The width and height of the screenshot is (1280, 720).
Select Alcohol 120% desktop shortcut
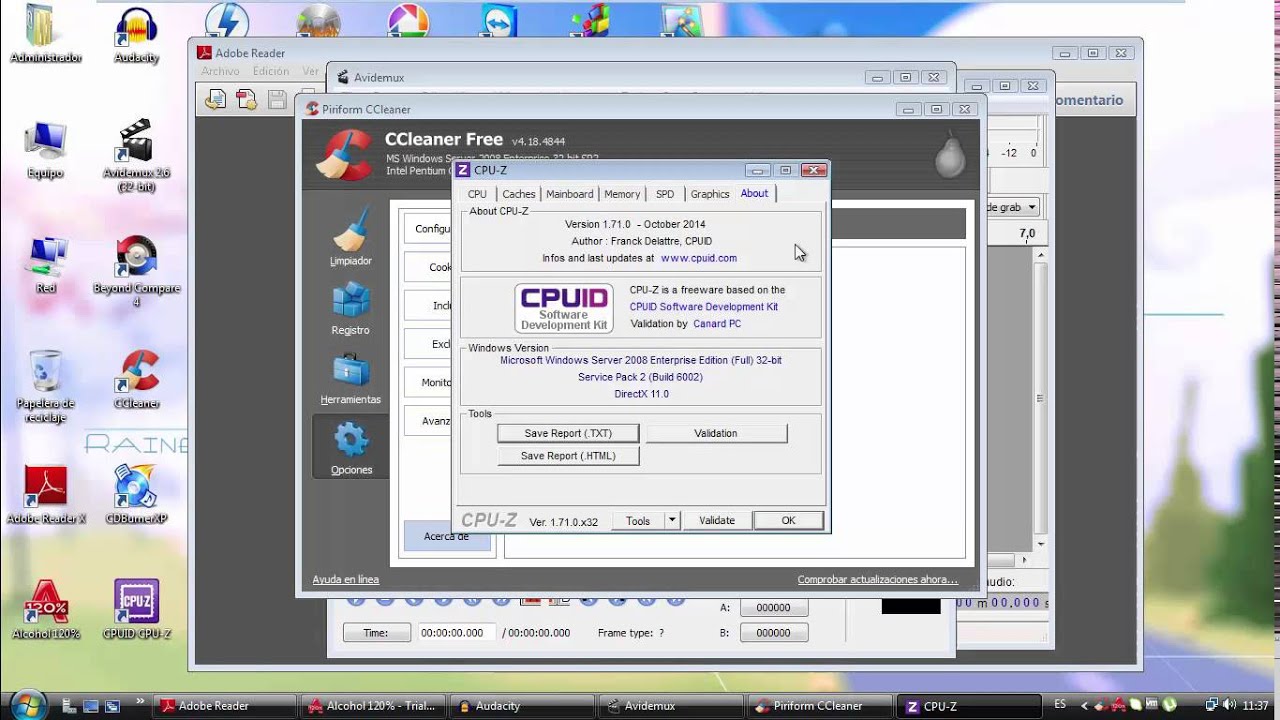(x=46, y=610)
